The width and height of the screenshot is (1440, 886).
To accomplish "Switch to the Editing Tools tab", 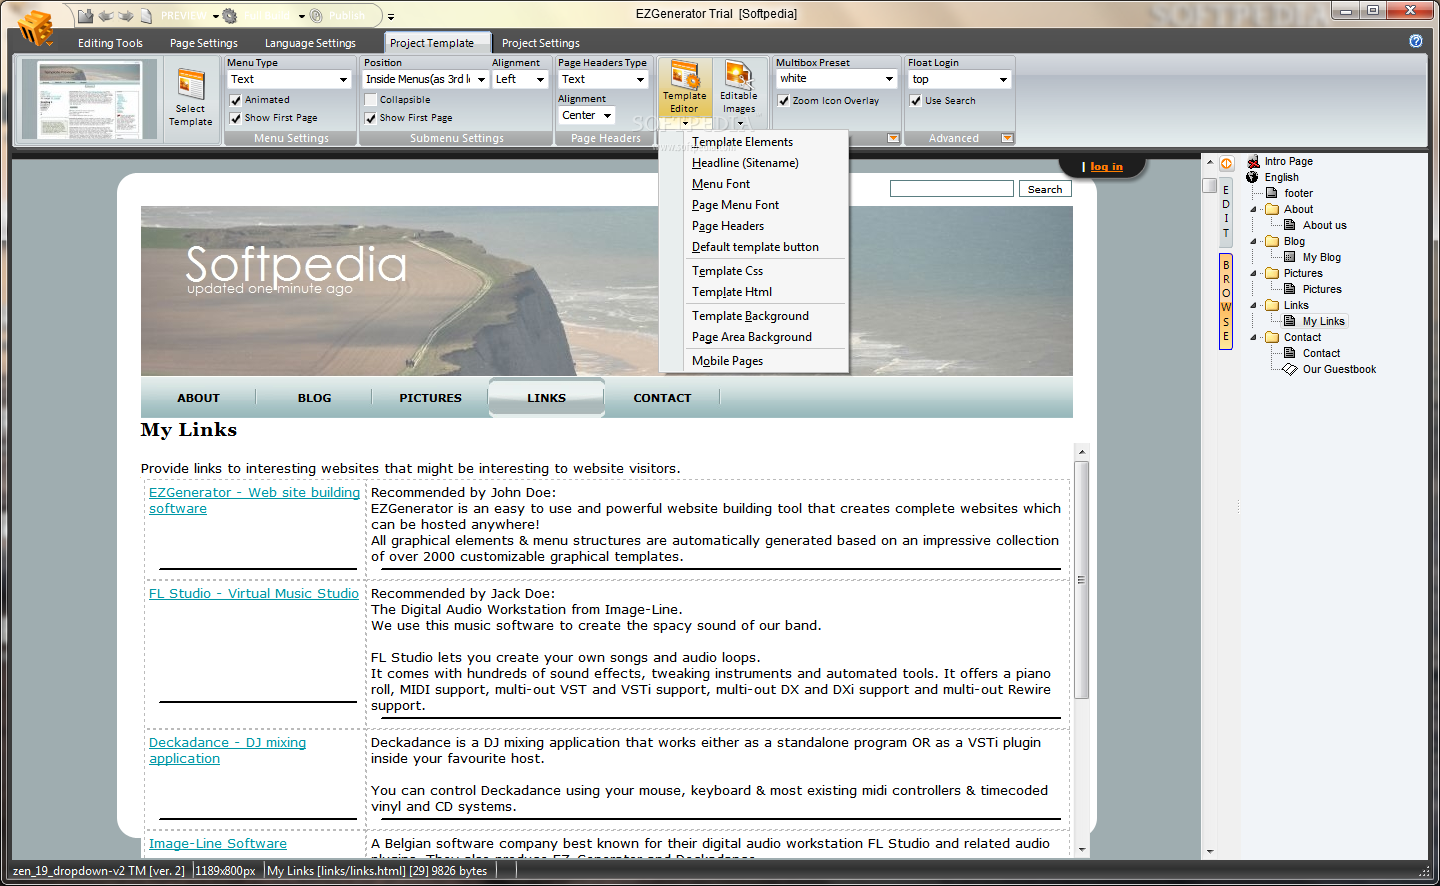I will click(110, 43).
